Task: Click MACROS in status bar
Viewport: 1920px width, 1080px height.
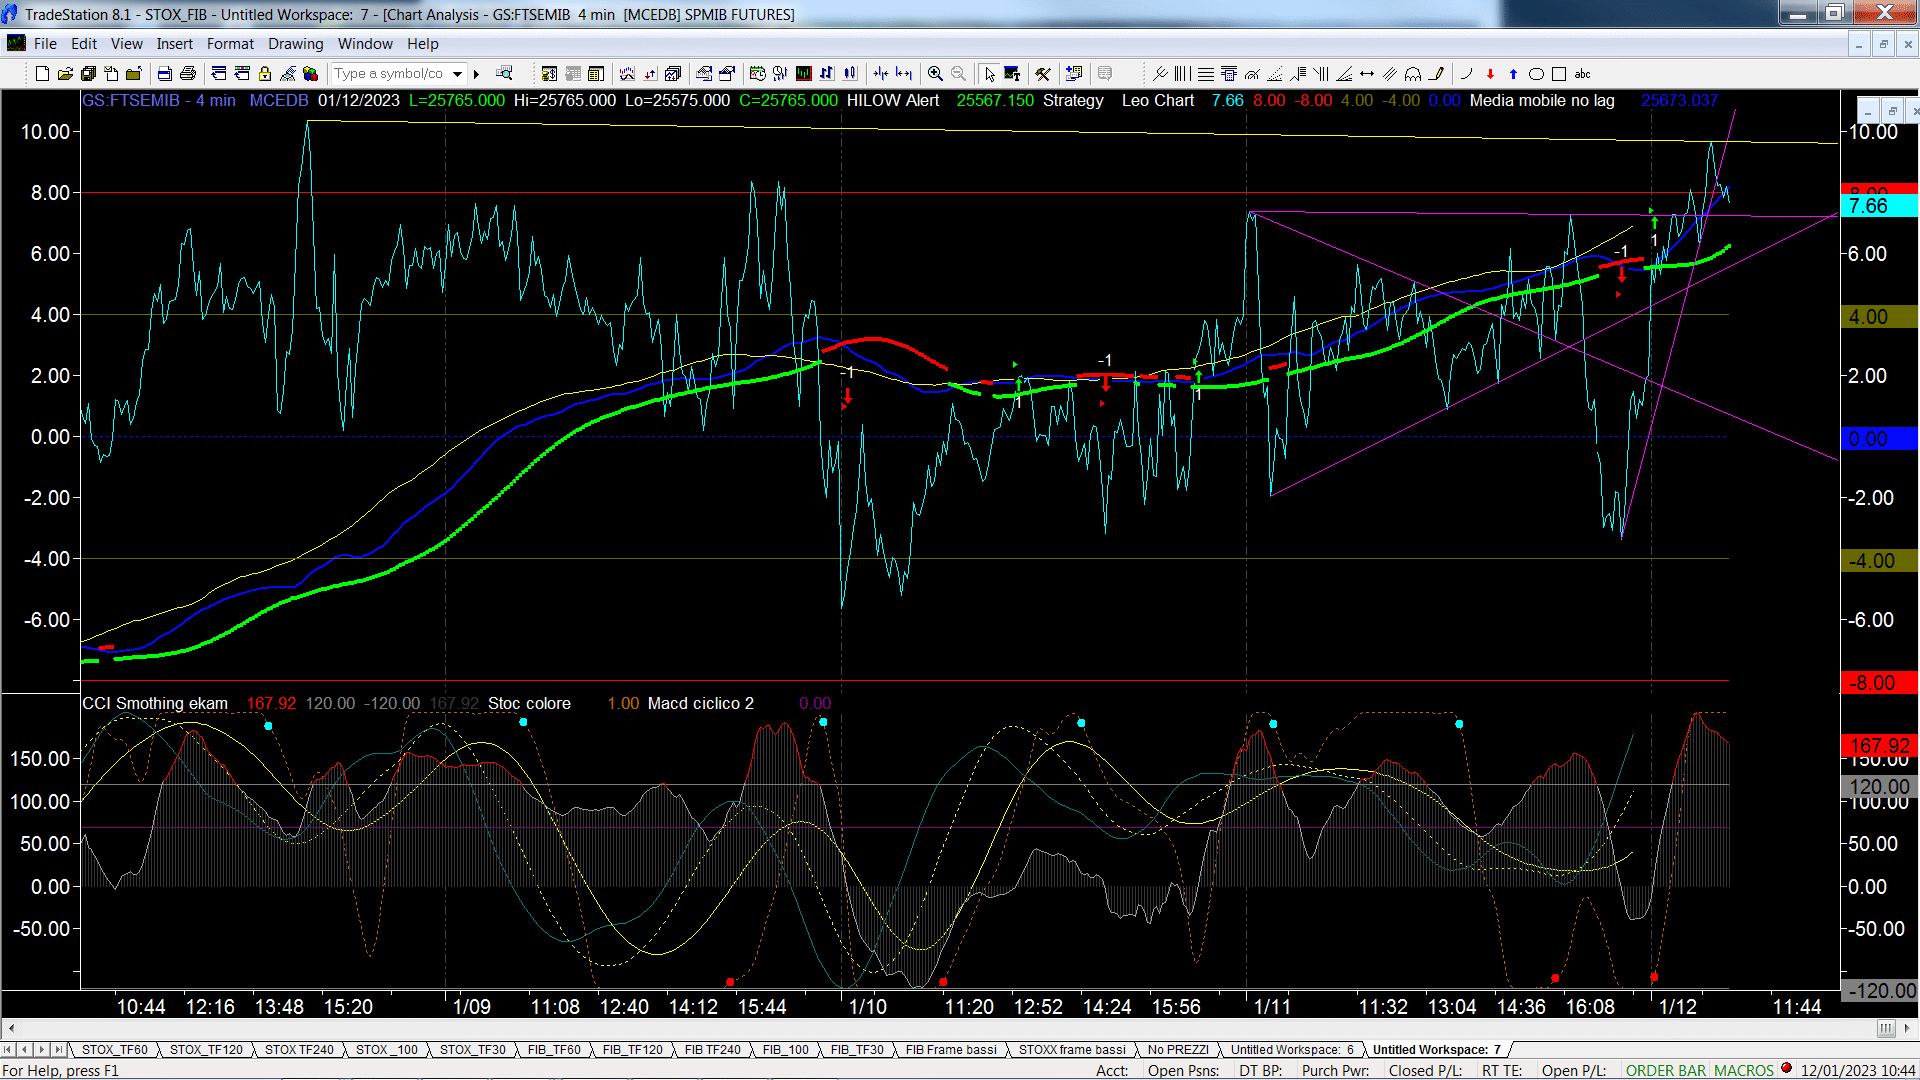Action: 1744,1070
